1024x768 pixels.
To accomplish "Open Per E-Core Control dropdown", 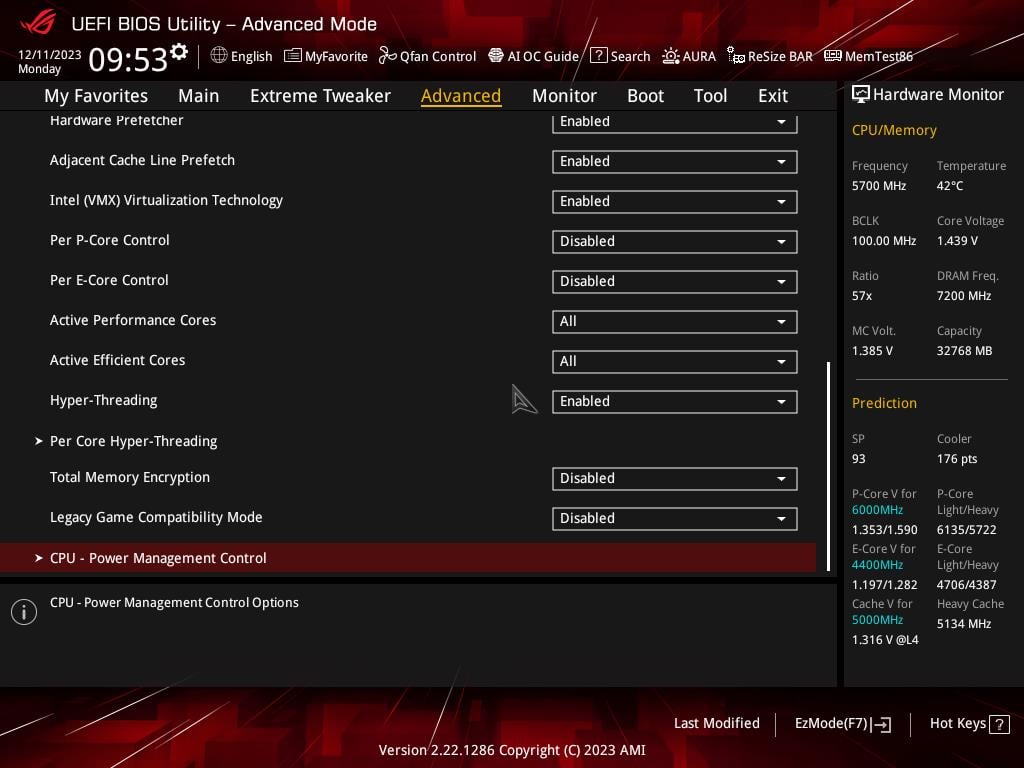I will click(674, 281).
